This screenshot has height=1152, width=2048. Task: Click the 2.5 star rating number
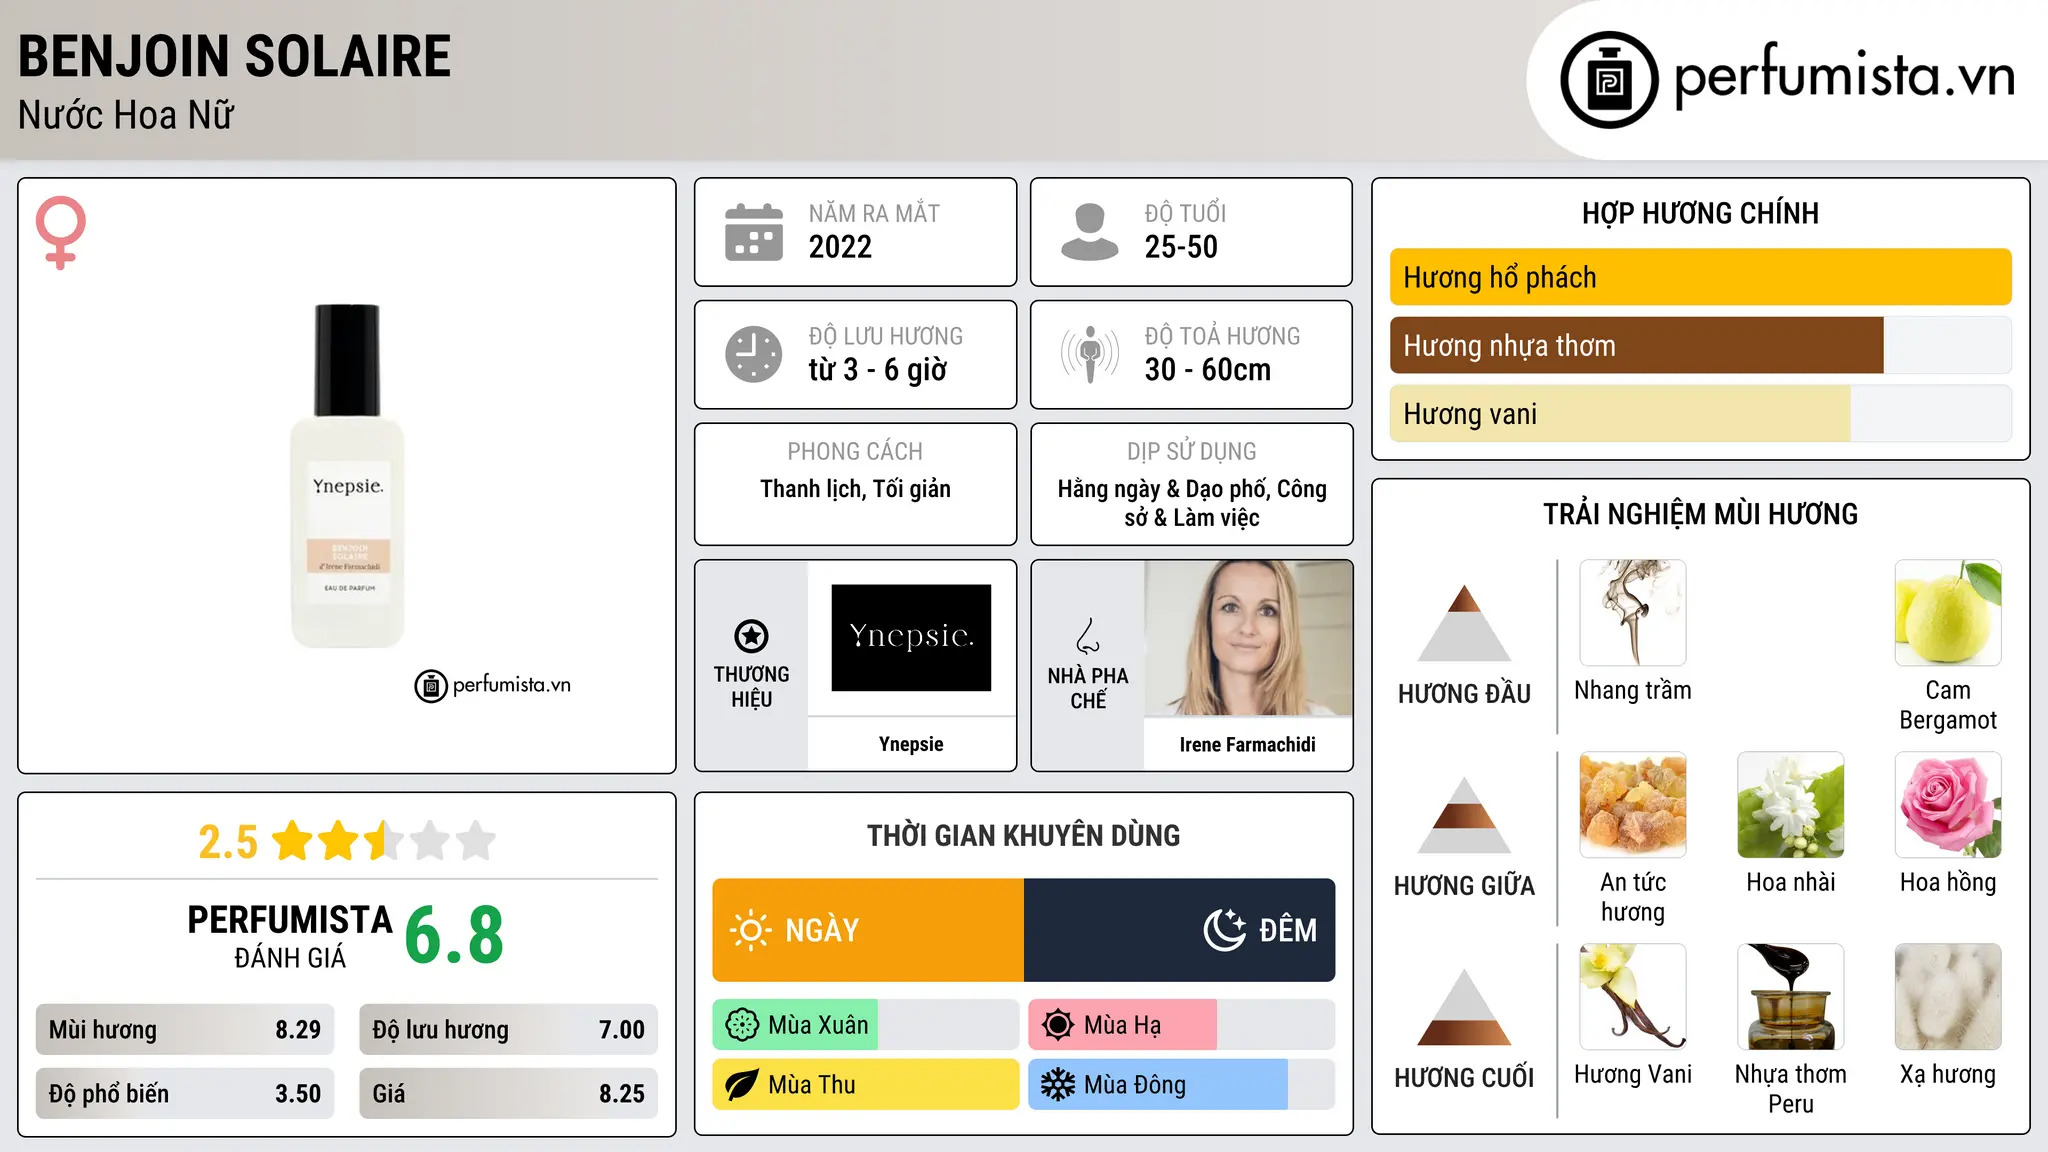(x=228, y=842)
